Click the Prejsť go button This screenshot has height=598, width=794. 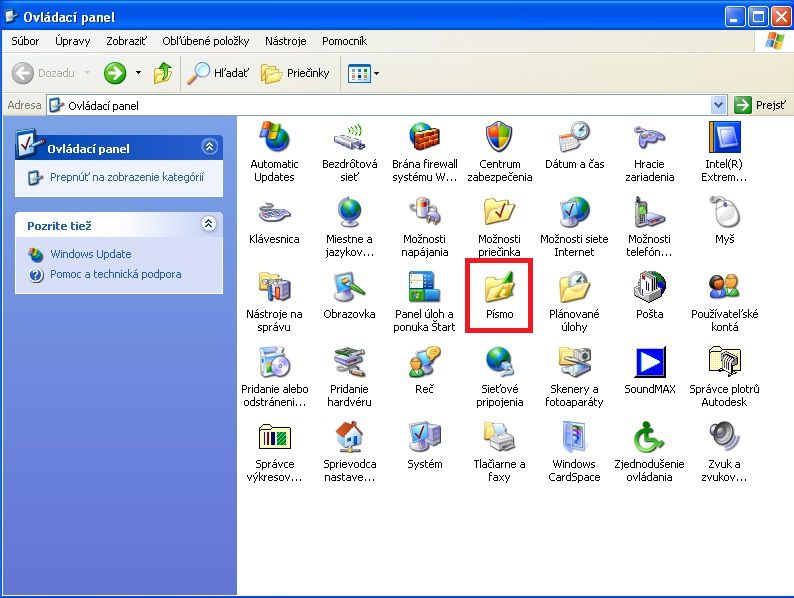click(761, 105)
